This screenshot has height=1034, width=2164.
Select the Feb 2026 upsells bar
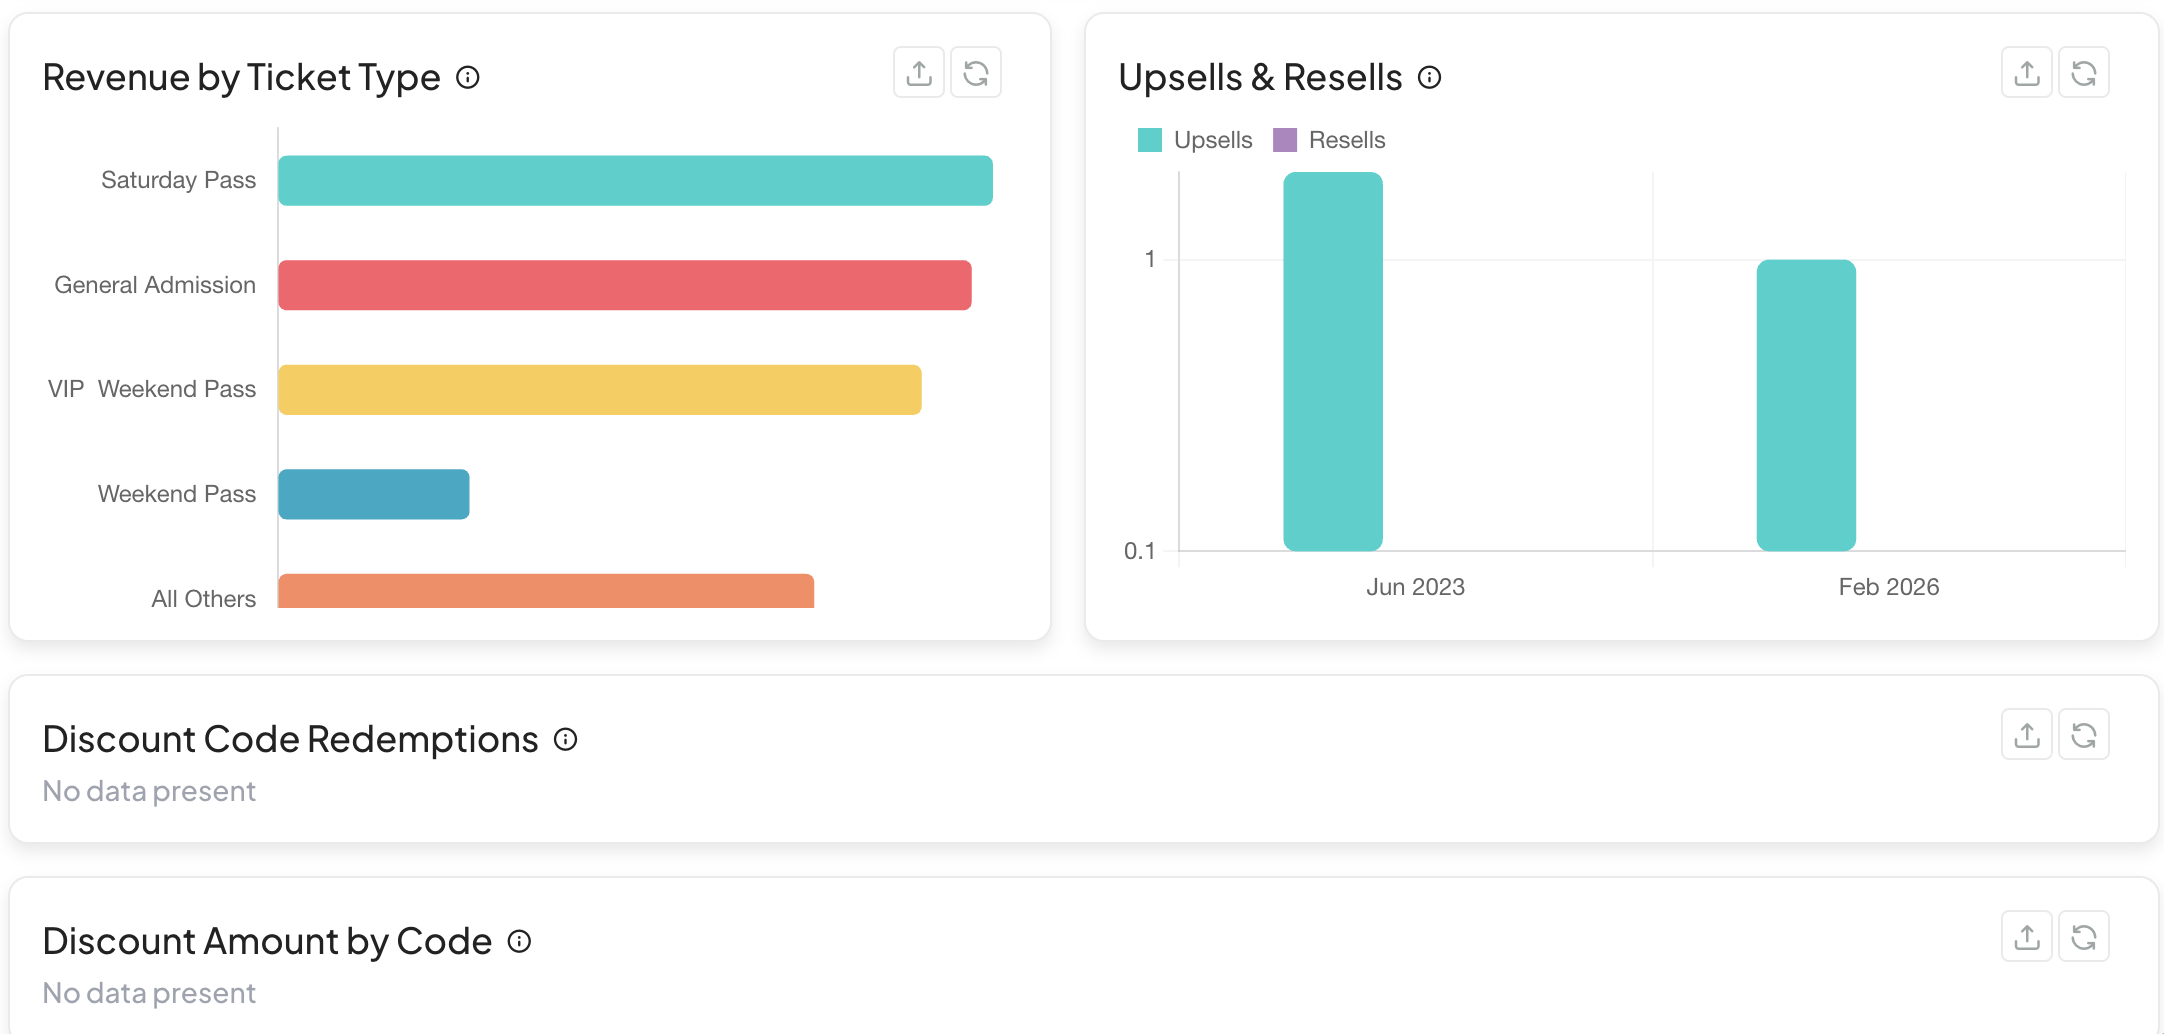point(1806,405)
